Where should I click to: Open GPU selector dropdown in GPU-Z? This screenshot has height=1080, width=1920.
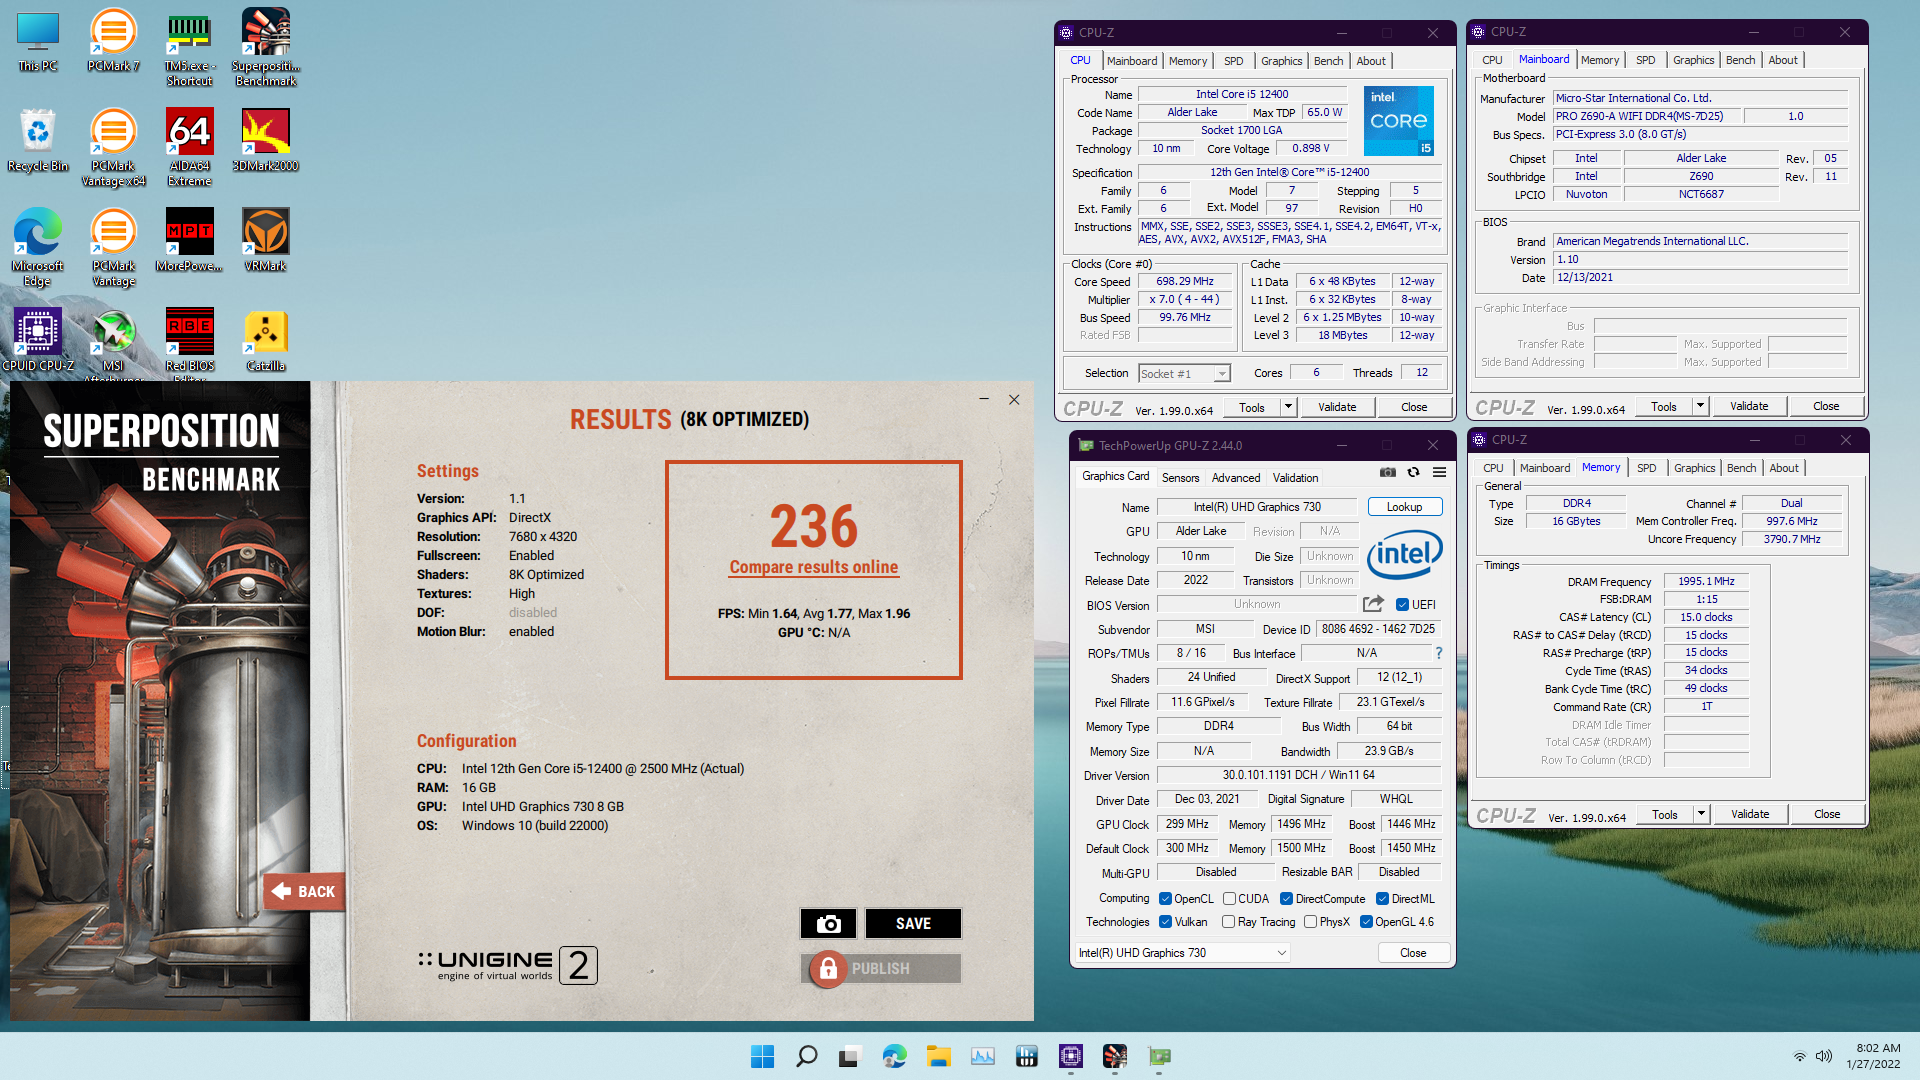coord(1182,953)
